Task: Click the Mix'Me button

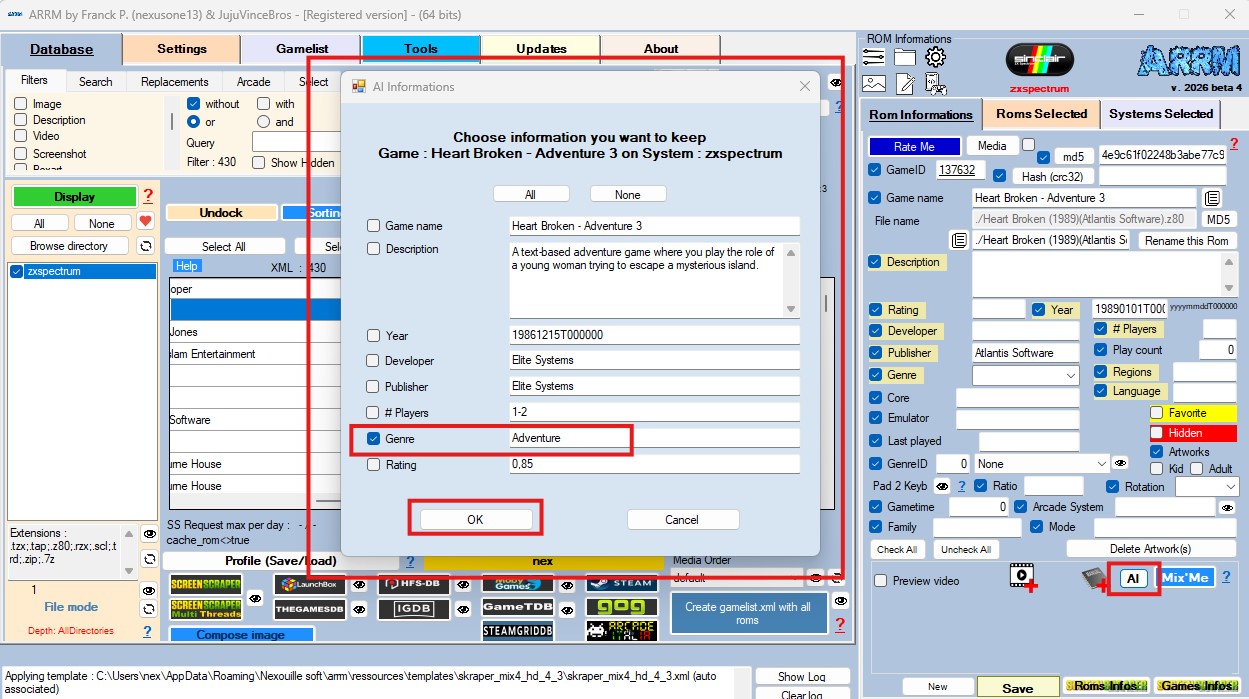Action: (1185, 578)
